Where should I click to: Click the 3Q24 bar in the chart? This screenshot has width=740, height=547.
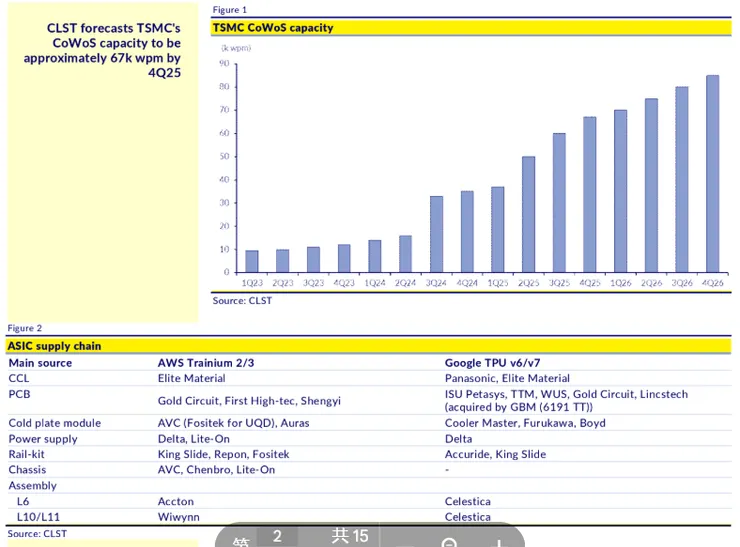437,235
